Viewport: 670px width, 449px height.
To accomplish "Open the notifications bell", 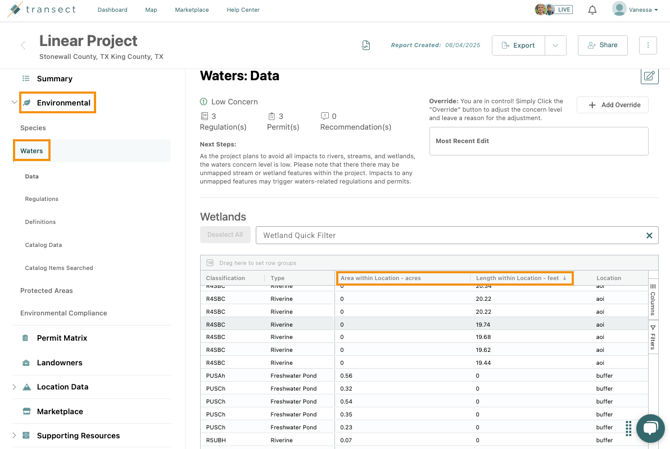I will pos(592,10).
